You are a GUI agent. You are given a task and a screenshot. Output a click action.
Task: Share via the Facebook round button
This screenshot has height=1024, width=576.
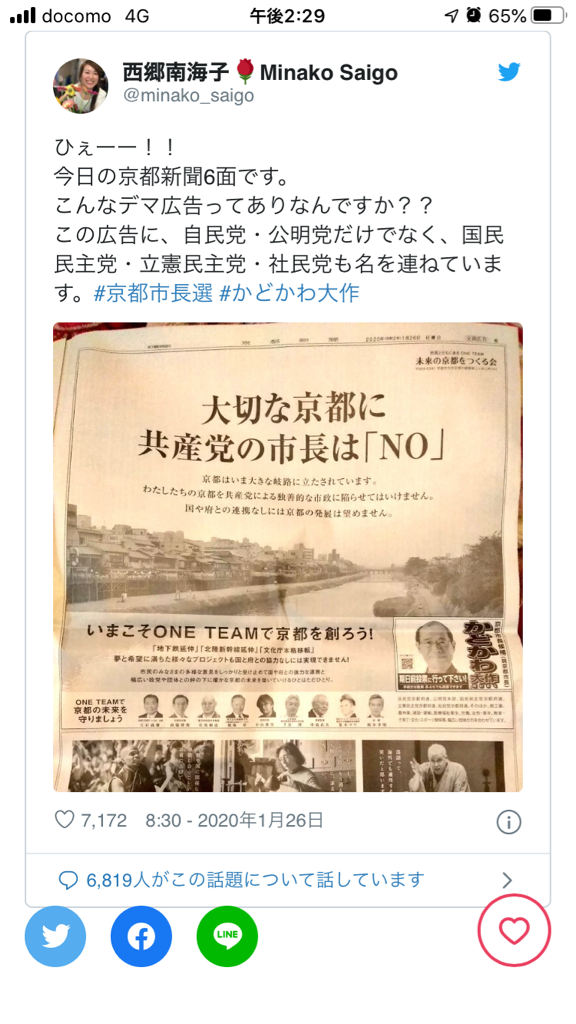[x=142, y=936]
